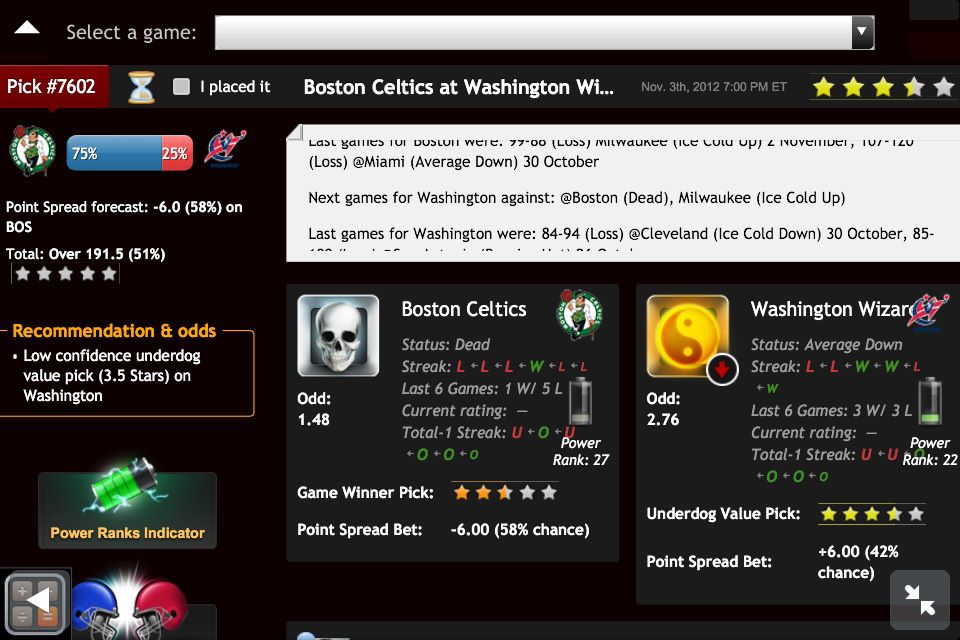
Task: Click Game Winner Pick orange stars
Action: click(505, 492)
